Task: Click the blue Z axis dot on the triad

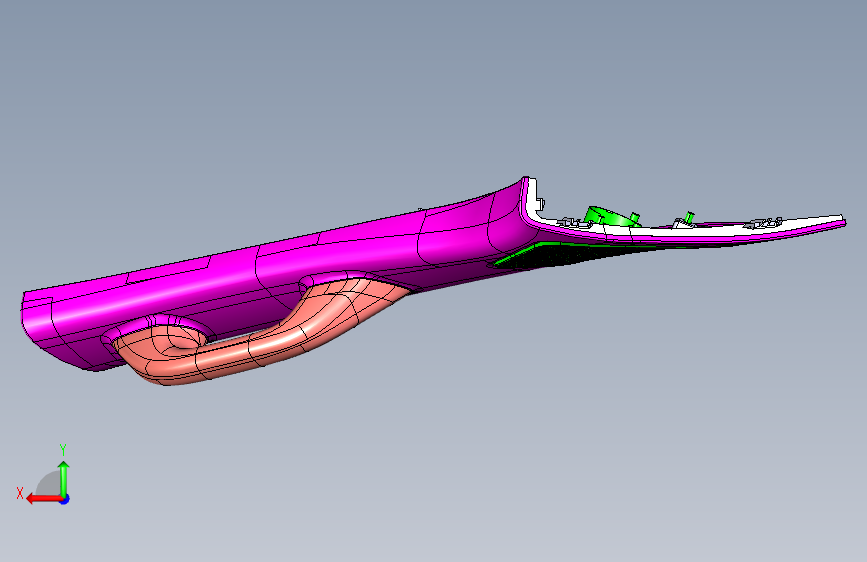Action: pyautogui.click(x=65, y=499)
